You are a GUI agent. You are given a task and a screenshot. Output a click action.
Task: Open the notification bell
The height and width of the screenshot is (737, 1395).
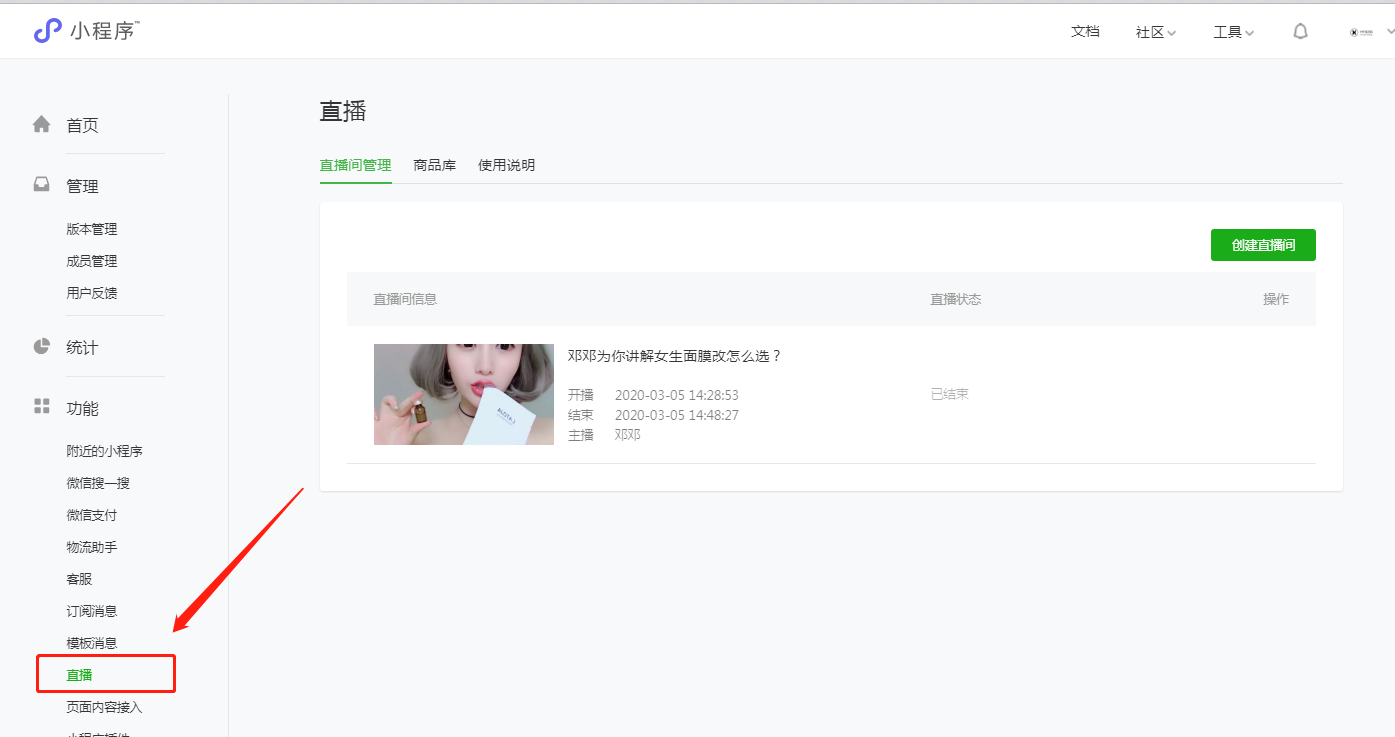click(x=1300, y=31)
